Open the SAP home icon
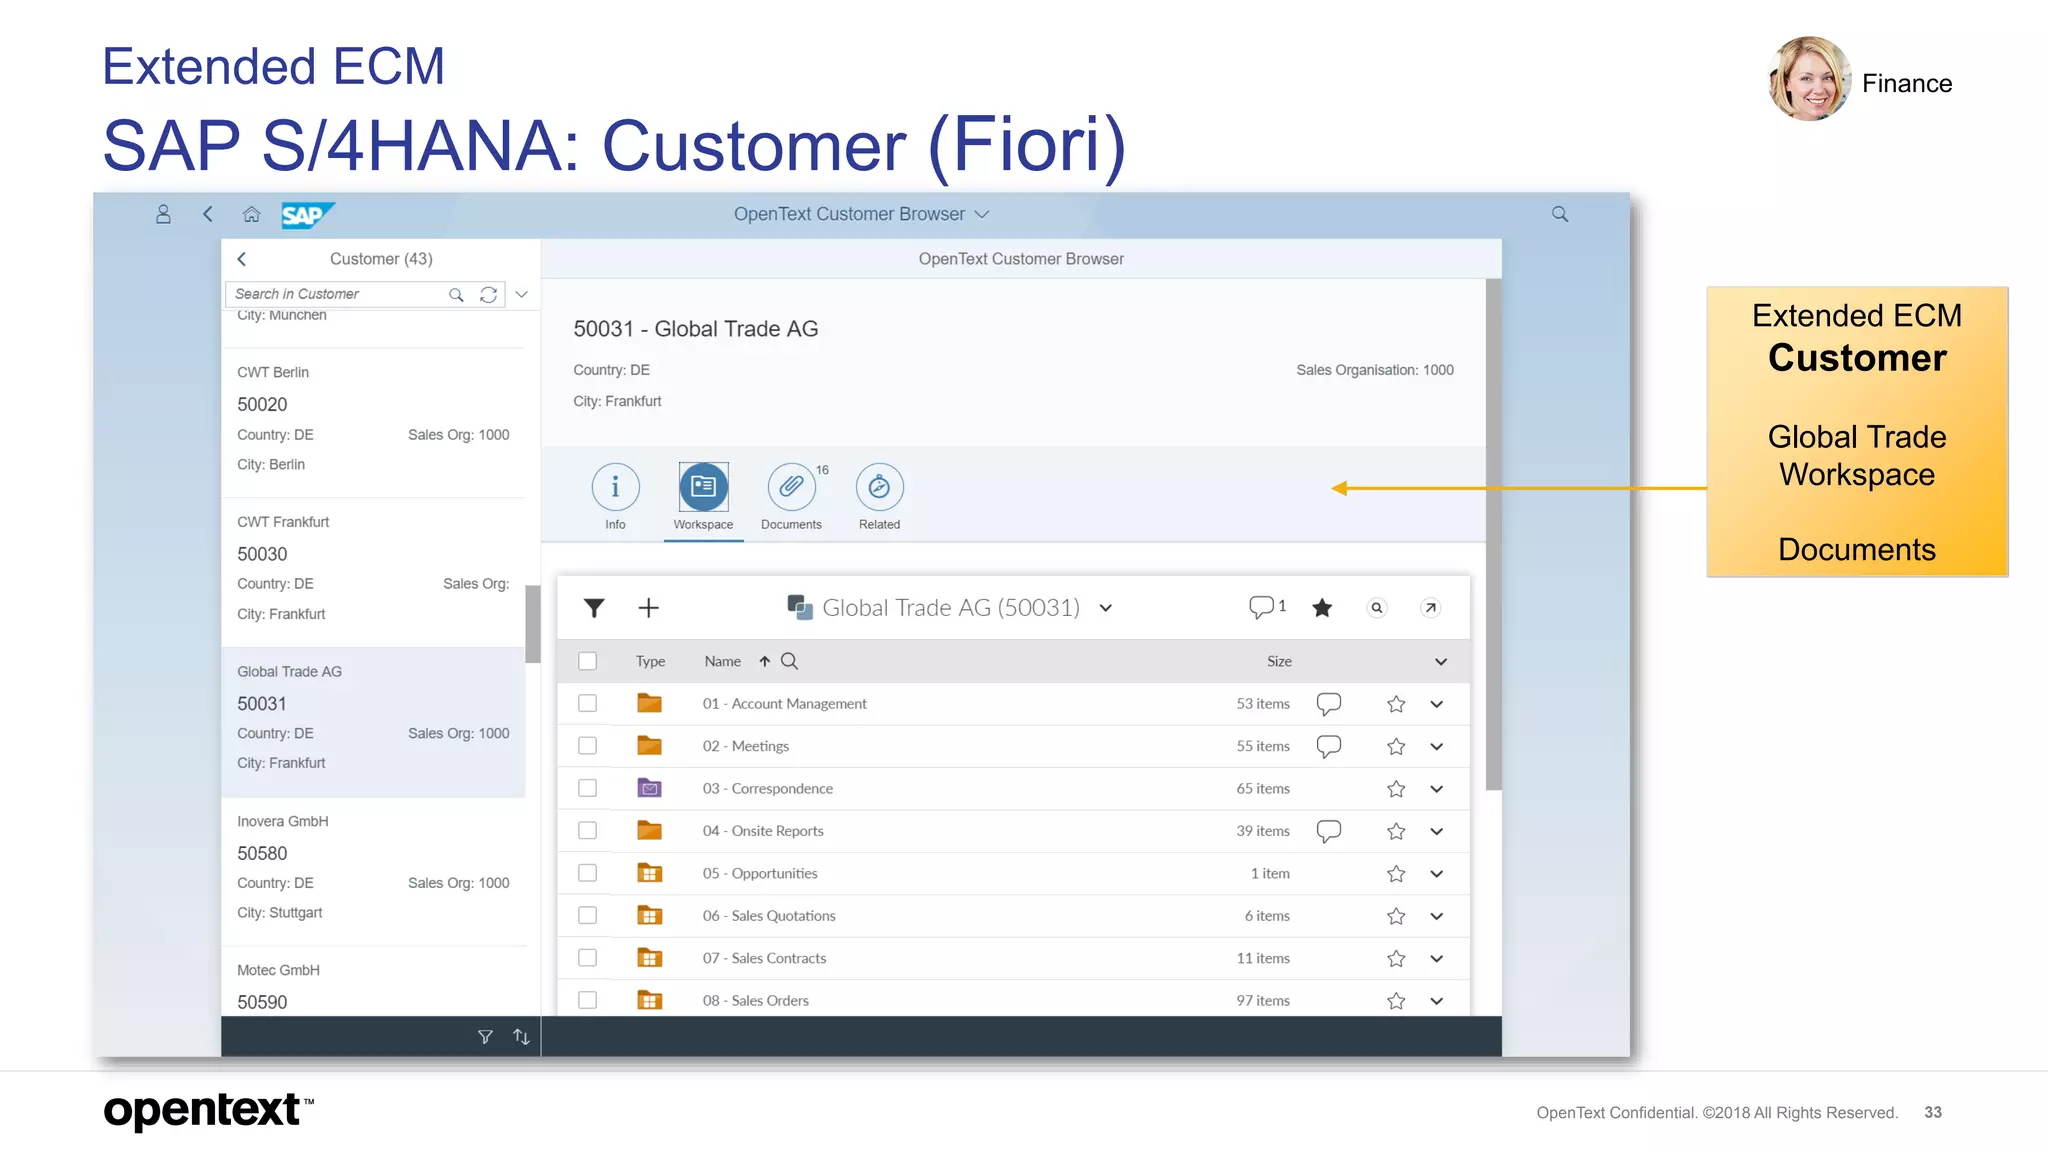The image size is (2048, 1152). point(252,214)
